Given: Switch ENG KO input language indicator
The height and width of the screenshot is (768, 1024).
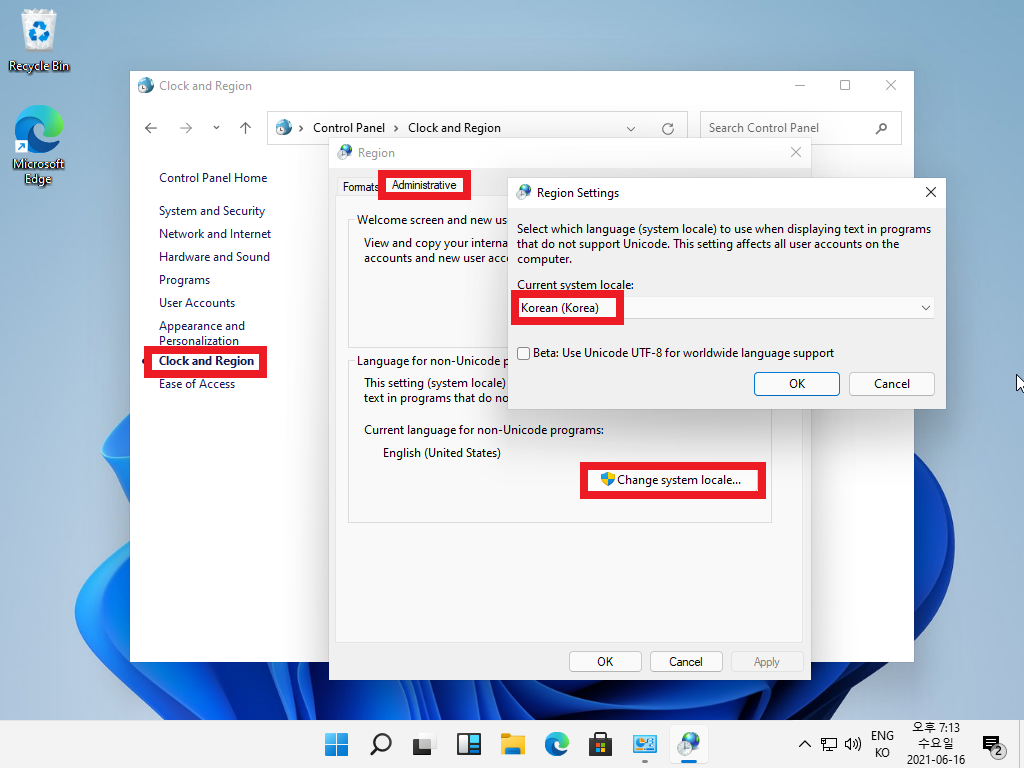Looking at the screenshot, I should tap(882, 744).
